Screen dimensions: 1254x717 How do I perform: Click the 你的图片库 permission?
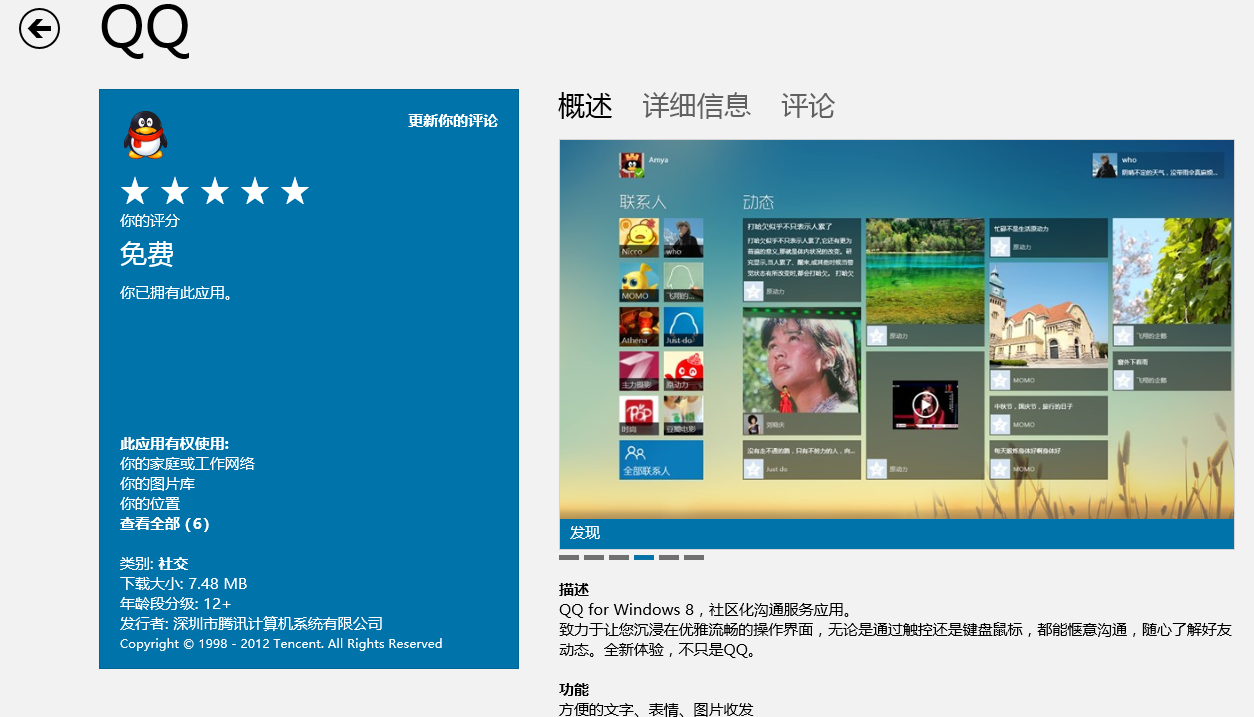[x=157, y=484]
